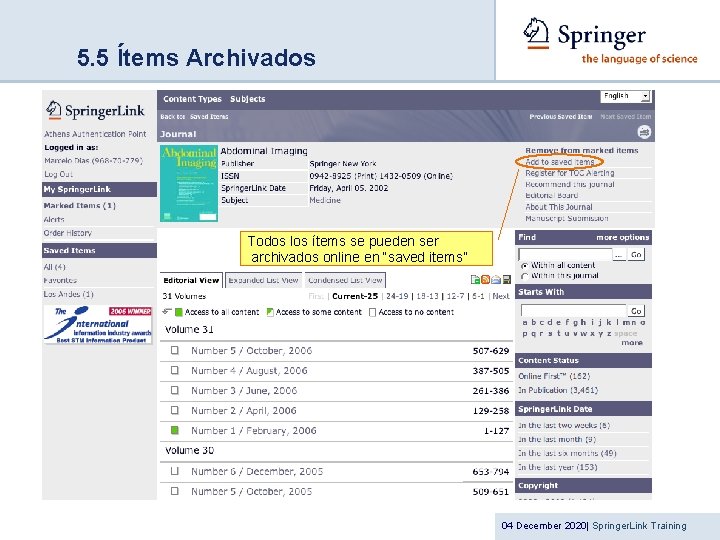Open About This Journal link

tap(559, 207)
